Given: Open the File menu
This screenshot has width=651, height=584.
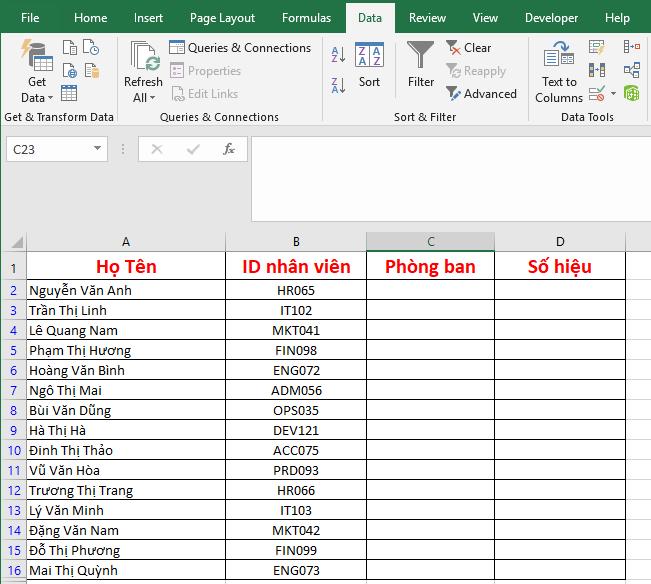Looking at the screenshot, I should tap(30, 18).
